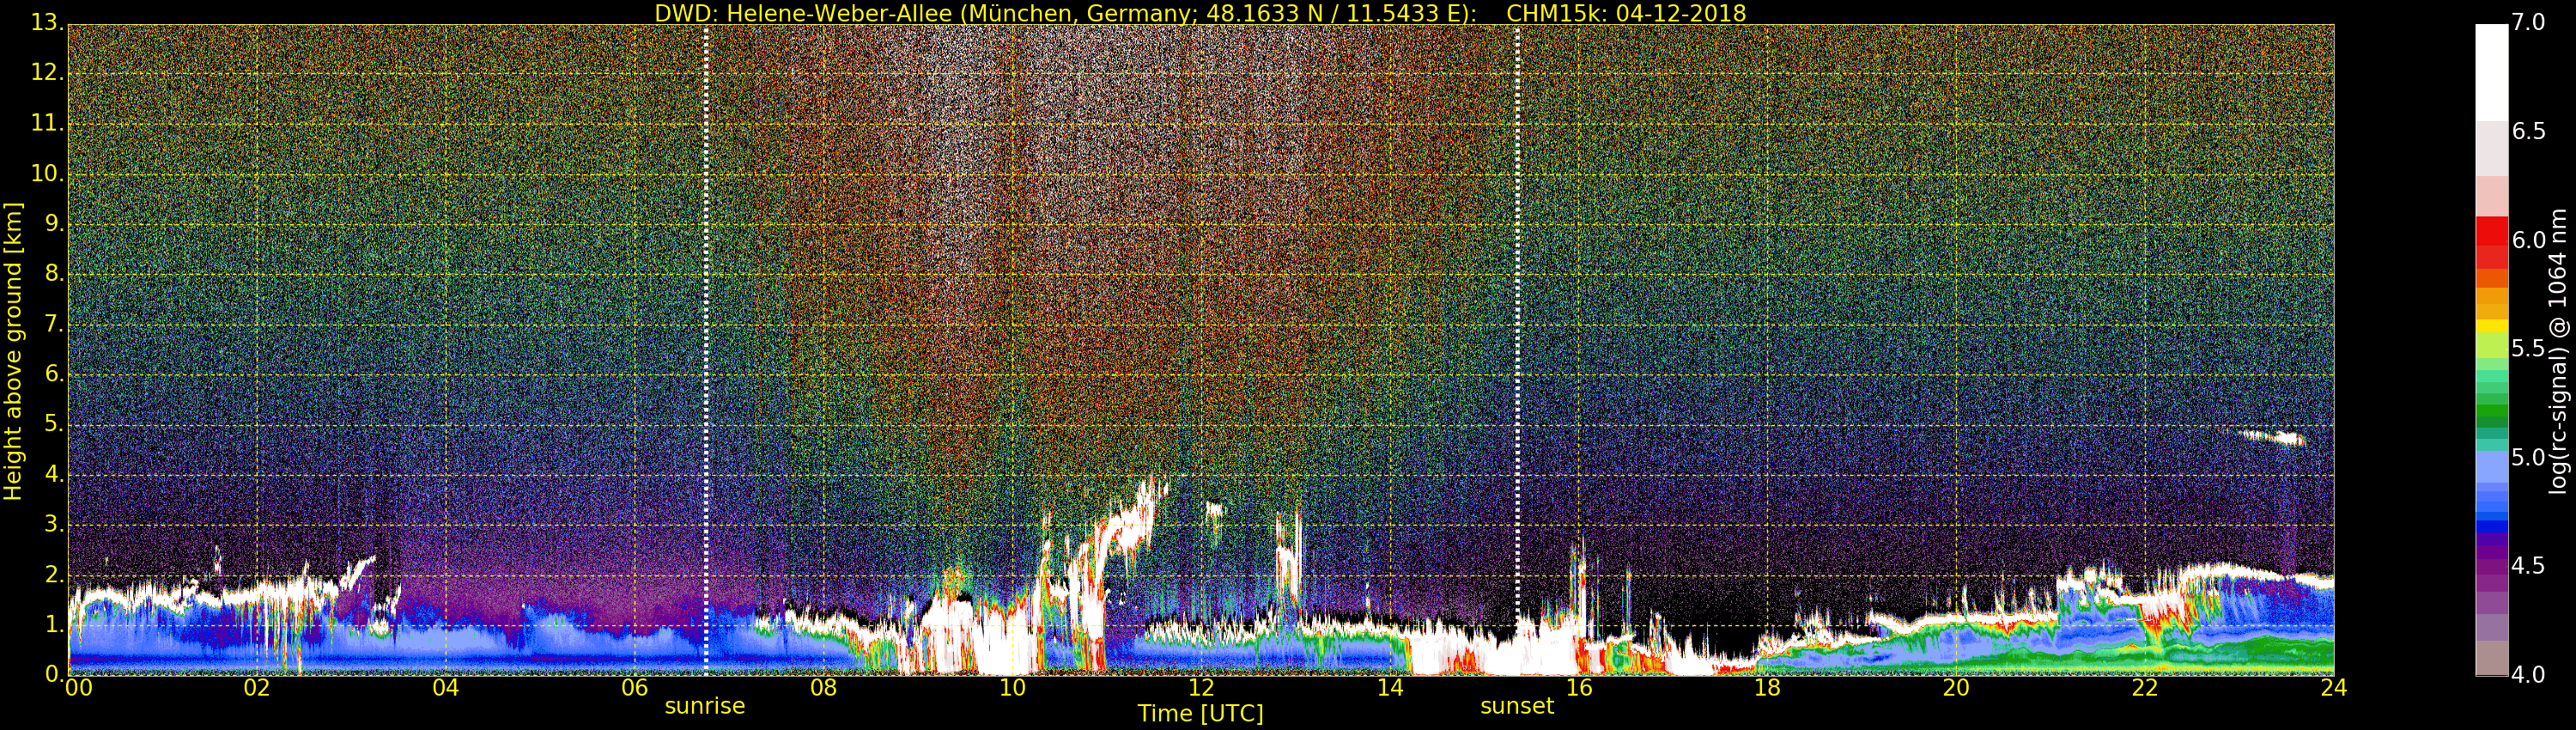Click time axis tick label "08"
The height and width of the screenshot is (730, 2576).
[824, 687]
